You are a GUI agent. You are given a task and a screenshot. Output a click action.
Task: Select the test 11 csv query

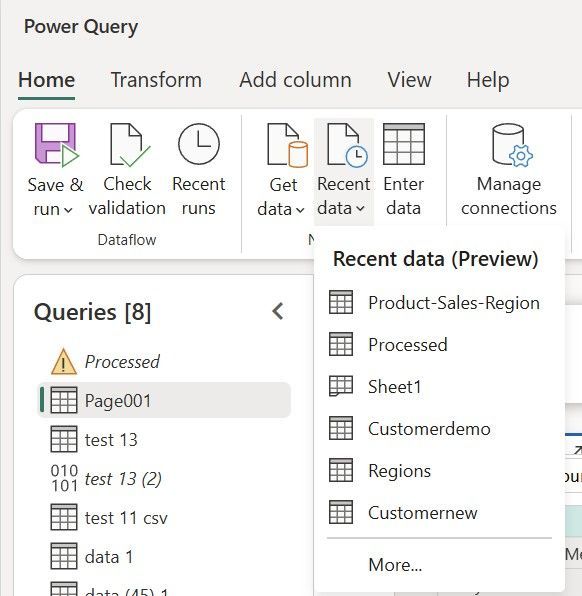pyautogui.click(x=165, y=518)
